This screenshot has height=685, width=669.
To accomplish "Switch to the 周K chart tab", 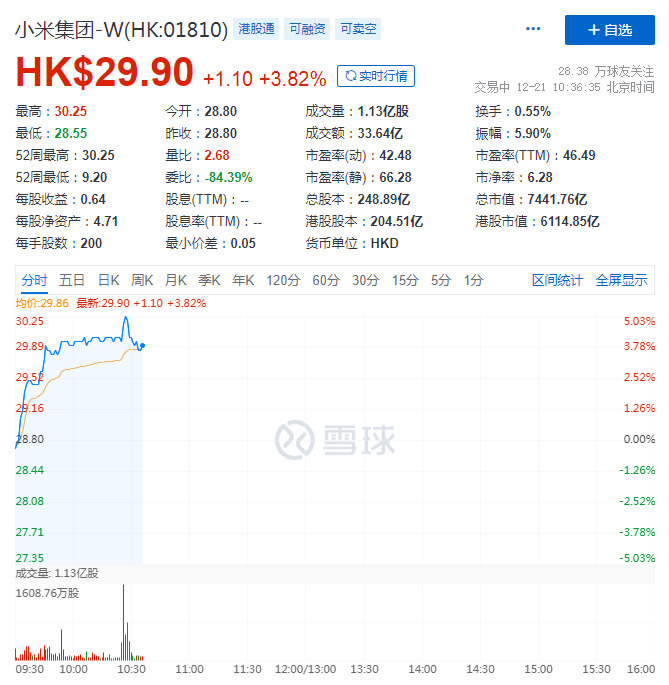I will (x=142, y=280).
